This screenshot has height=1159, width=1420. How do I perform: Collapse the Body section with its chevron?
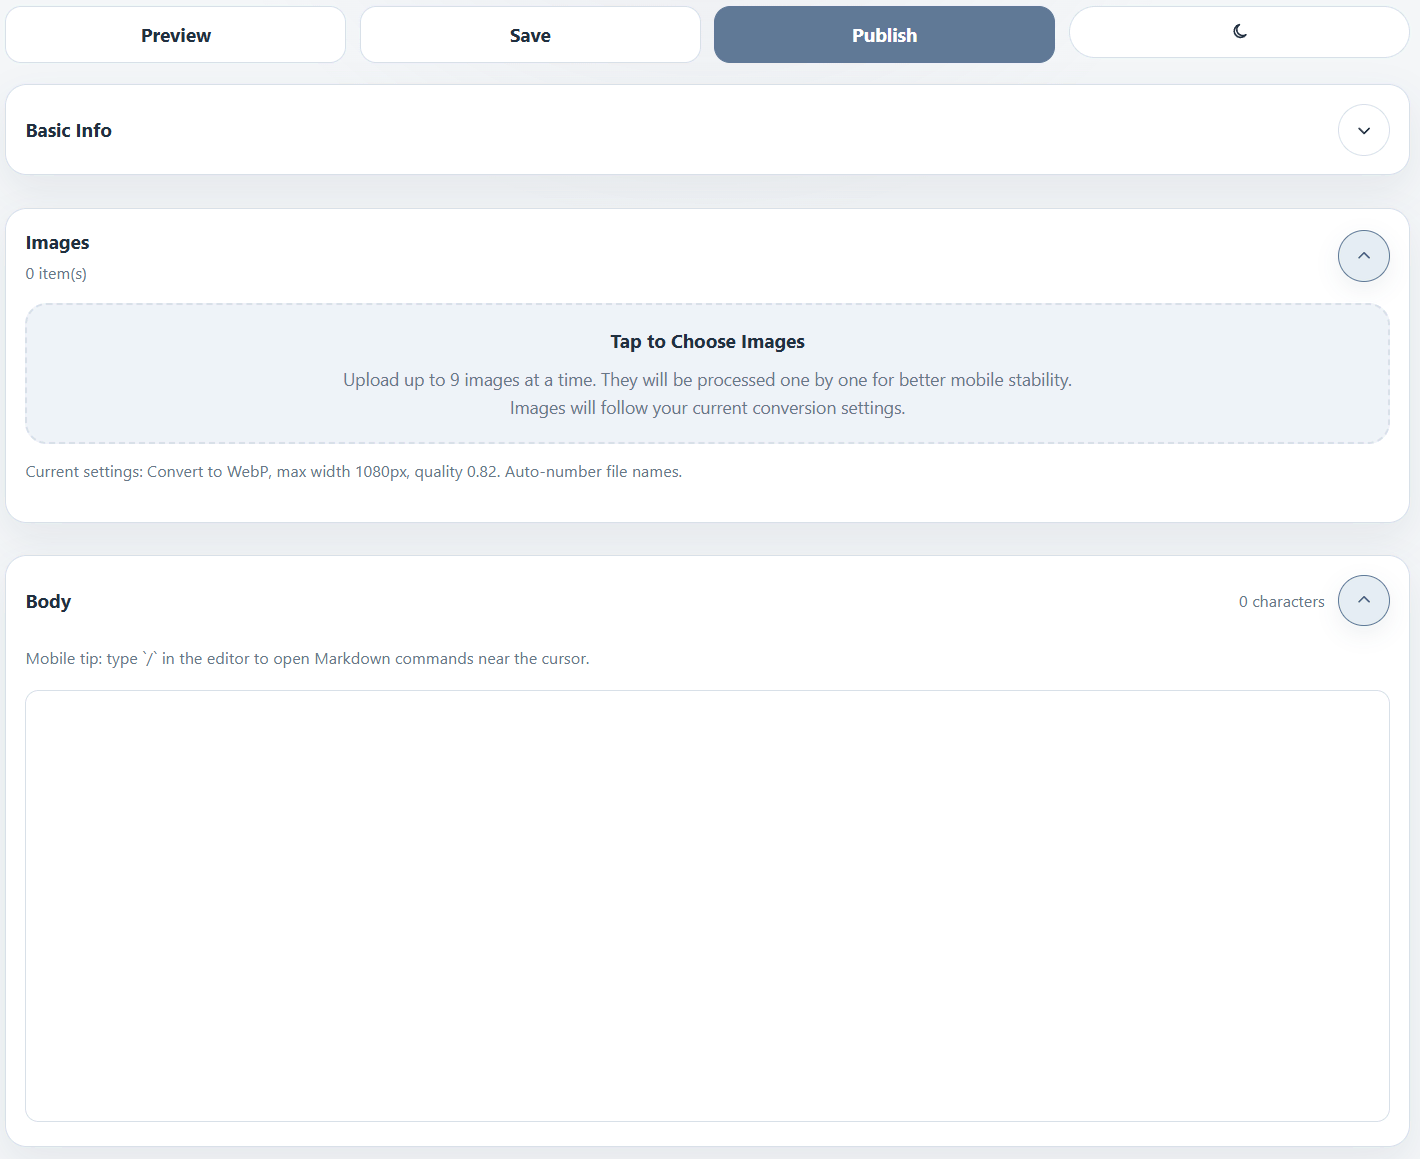coord(1363,600)
